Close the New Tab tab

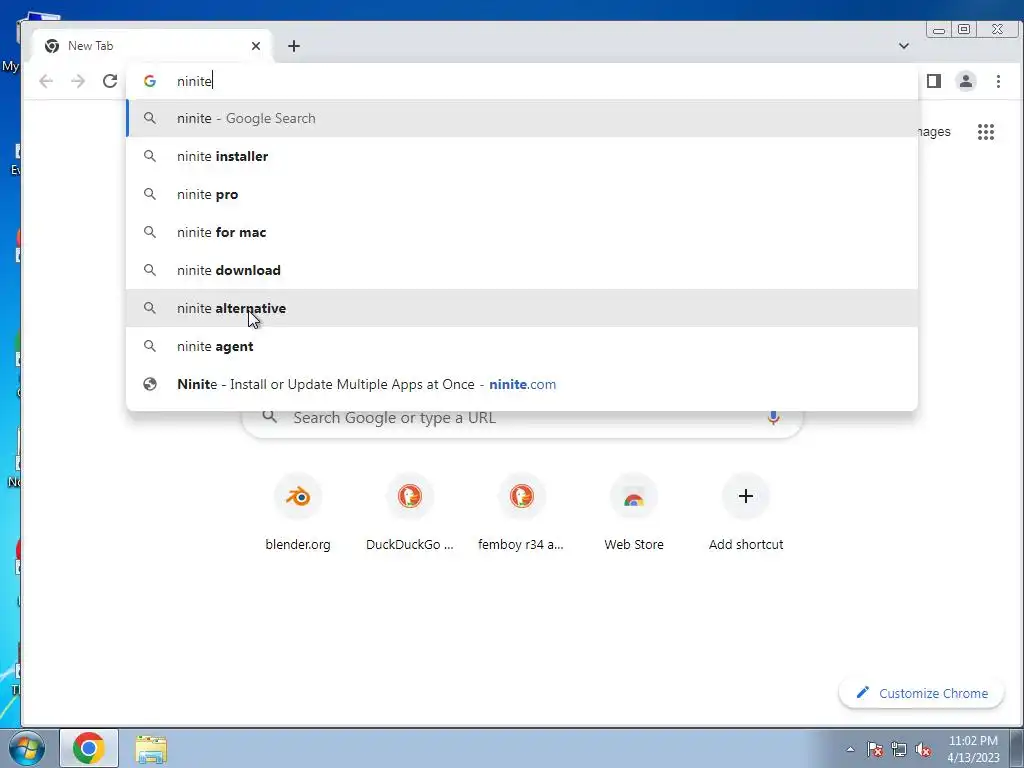pyautogui.click(x=256, y=46)
